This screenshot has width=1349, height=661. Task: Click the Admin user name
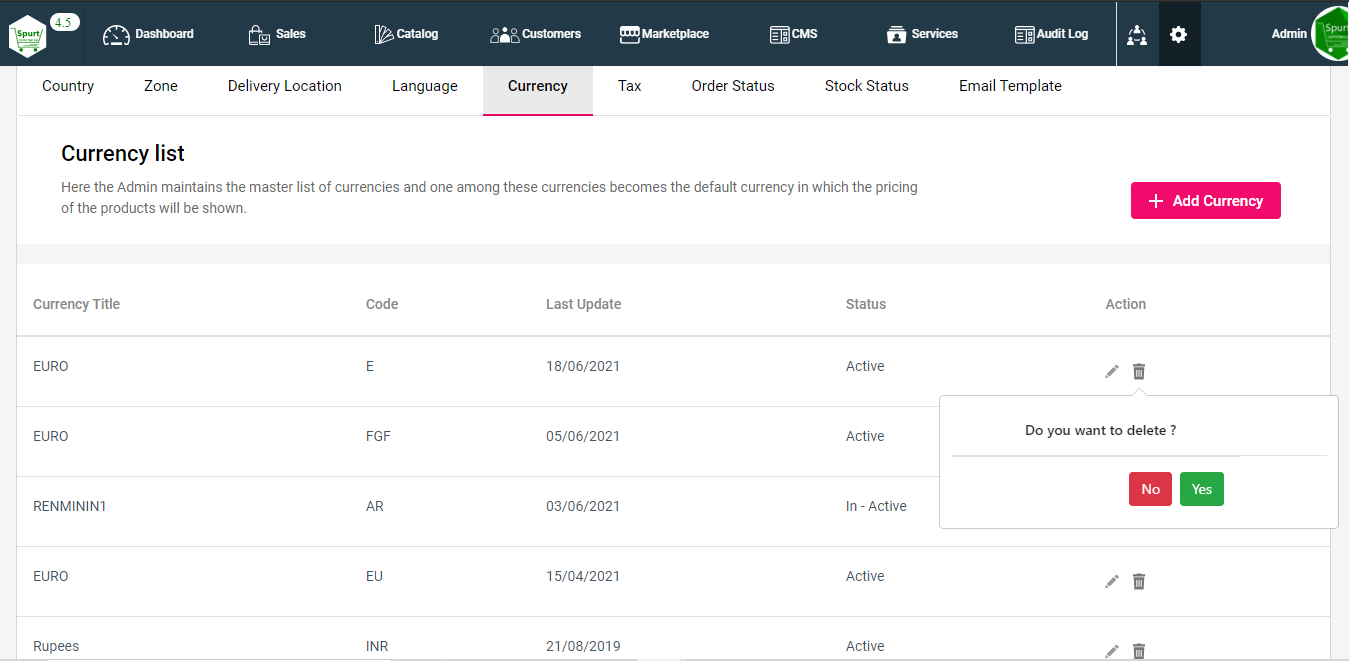coord(1289,34)
